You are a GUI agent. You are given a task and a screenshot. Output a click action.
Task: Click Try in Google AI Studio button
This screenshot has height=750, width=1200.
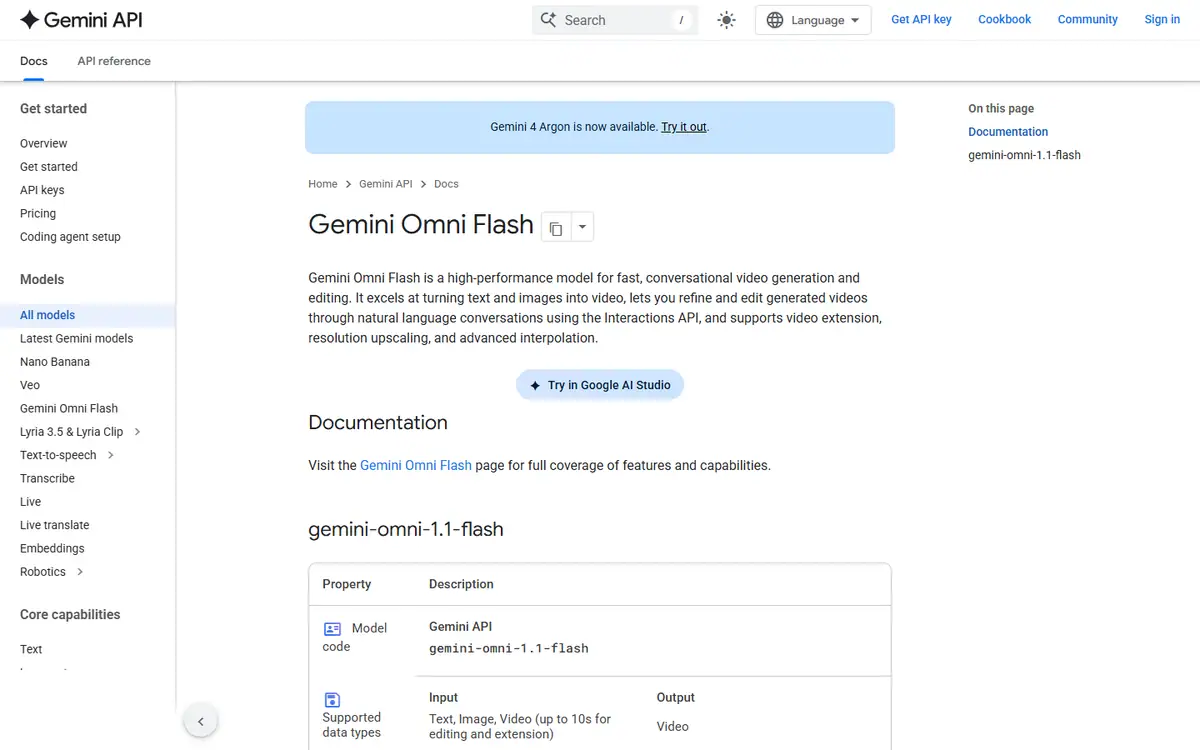[600, 385]
